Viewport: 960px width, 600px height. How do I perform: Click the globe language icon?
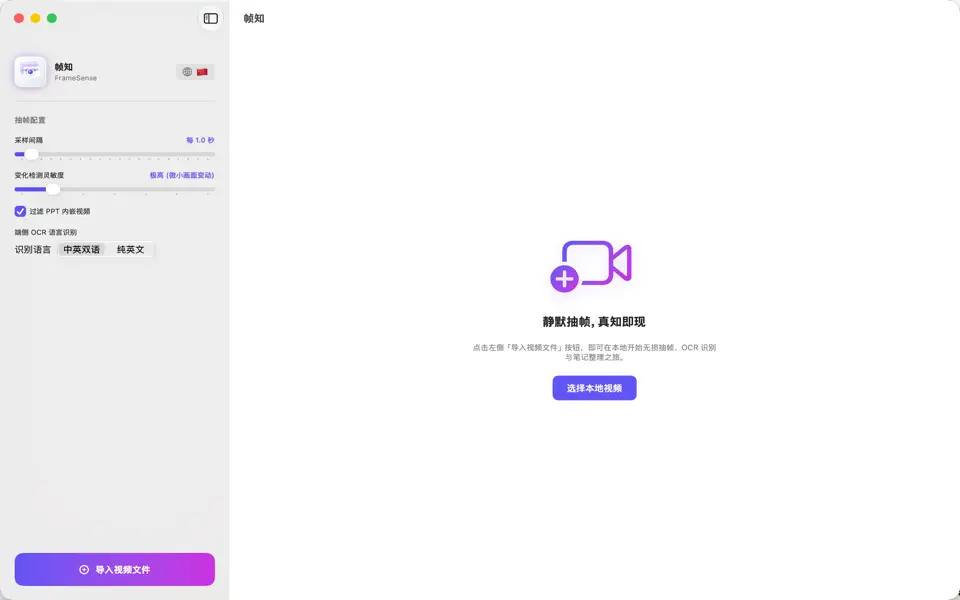tap(187, 72)
